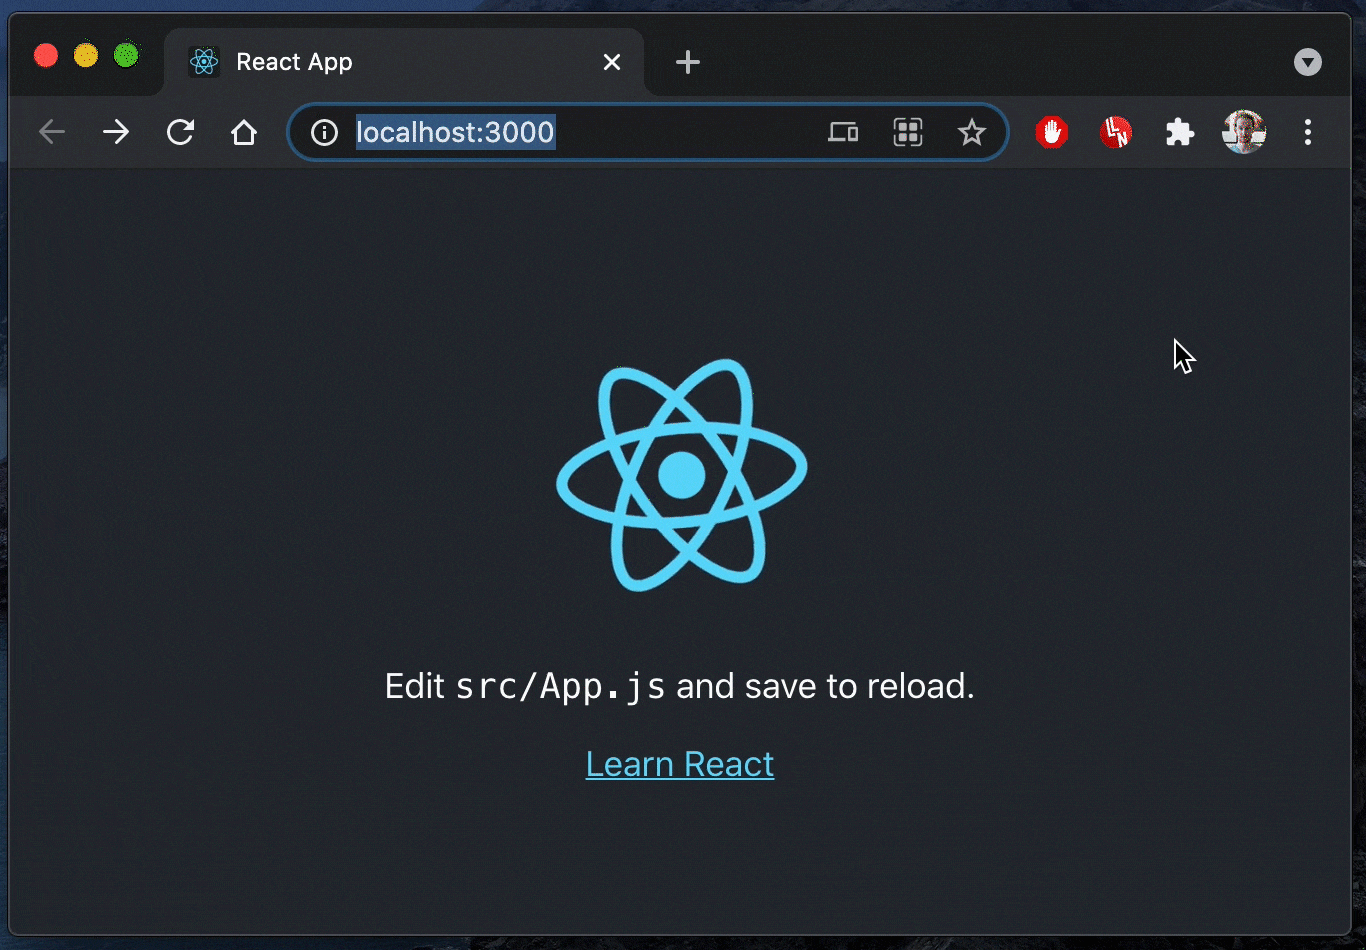Follow the Learn React link
This screenshot has height=950, width=1366.
(x=680, y=764)
